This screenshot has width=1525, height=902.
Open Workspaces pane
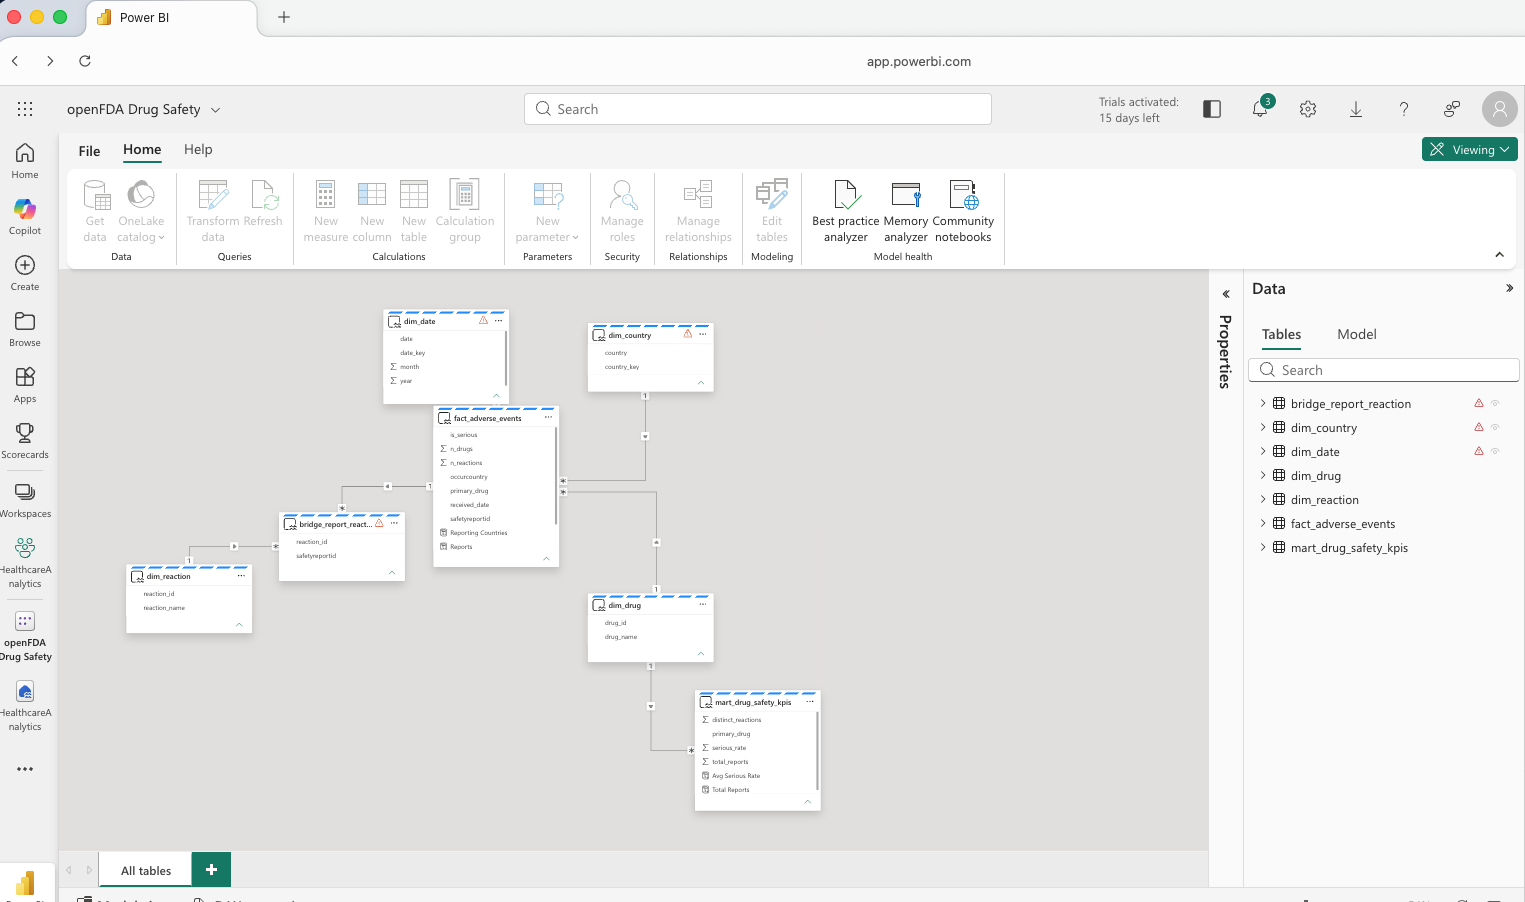coord(25,499)
